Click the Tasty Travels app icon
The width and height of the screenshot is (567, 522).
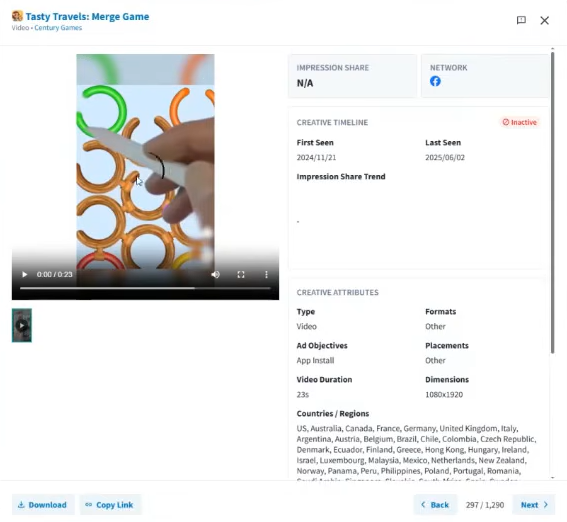17,16
